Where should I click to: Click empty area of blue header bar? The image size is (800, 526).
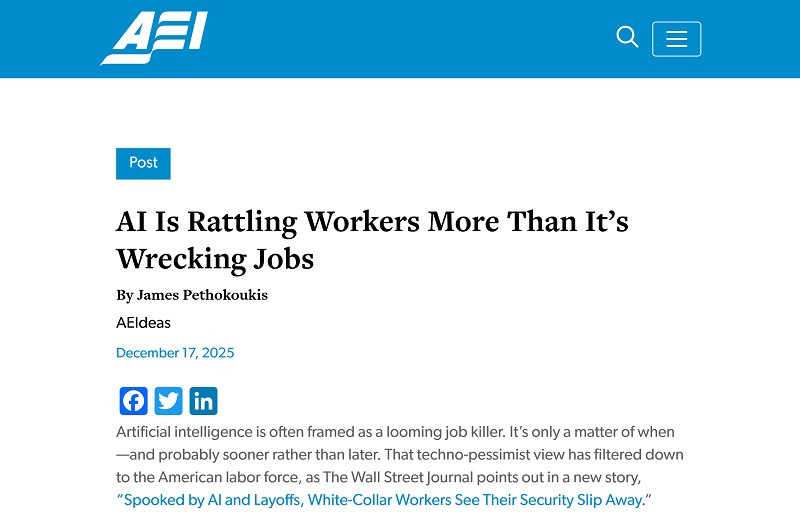[x=408, y=39]
